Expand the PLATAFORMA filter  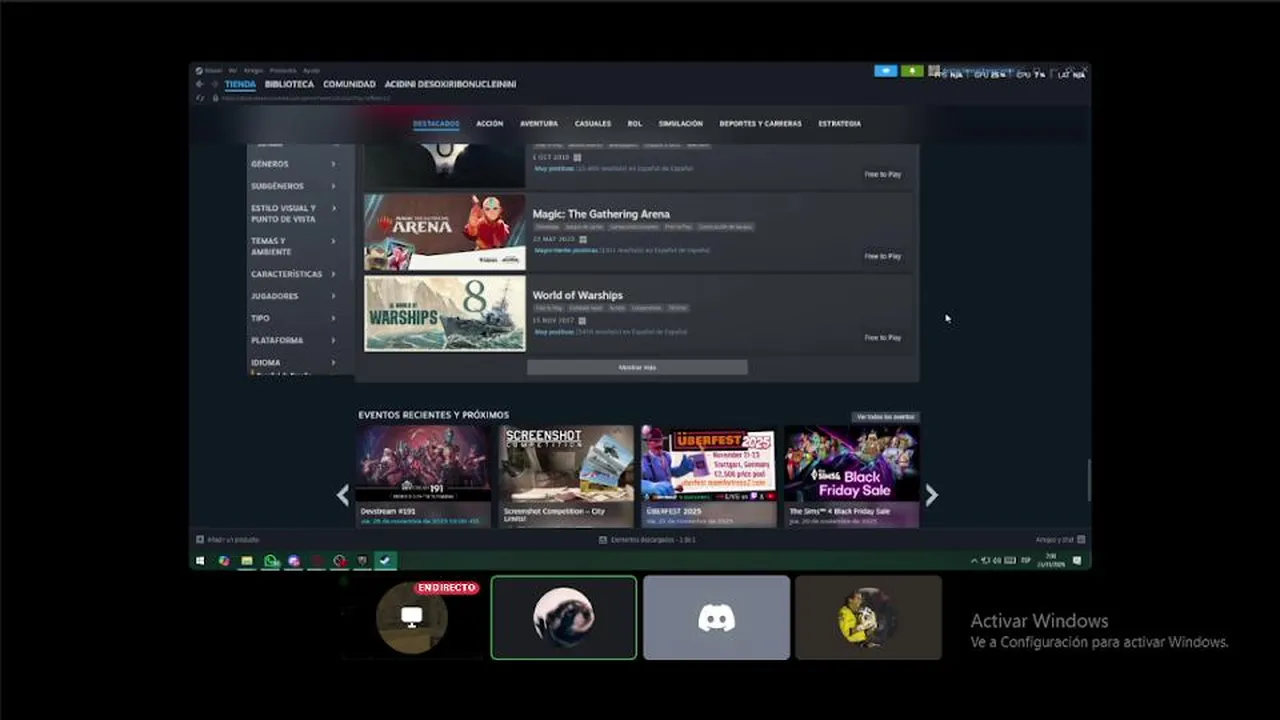(x=294, y=340)
